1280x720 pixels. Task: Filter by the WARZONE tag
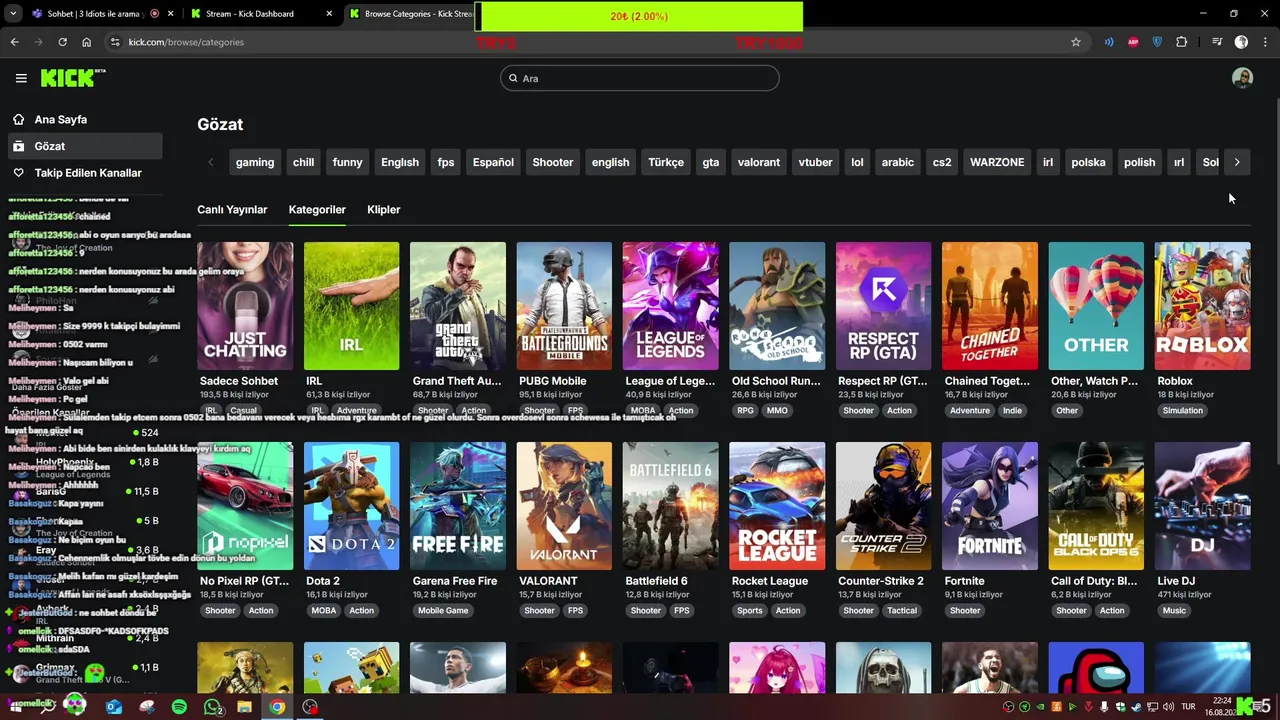coord(997,162)
